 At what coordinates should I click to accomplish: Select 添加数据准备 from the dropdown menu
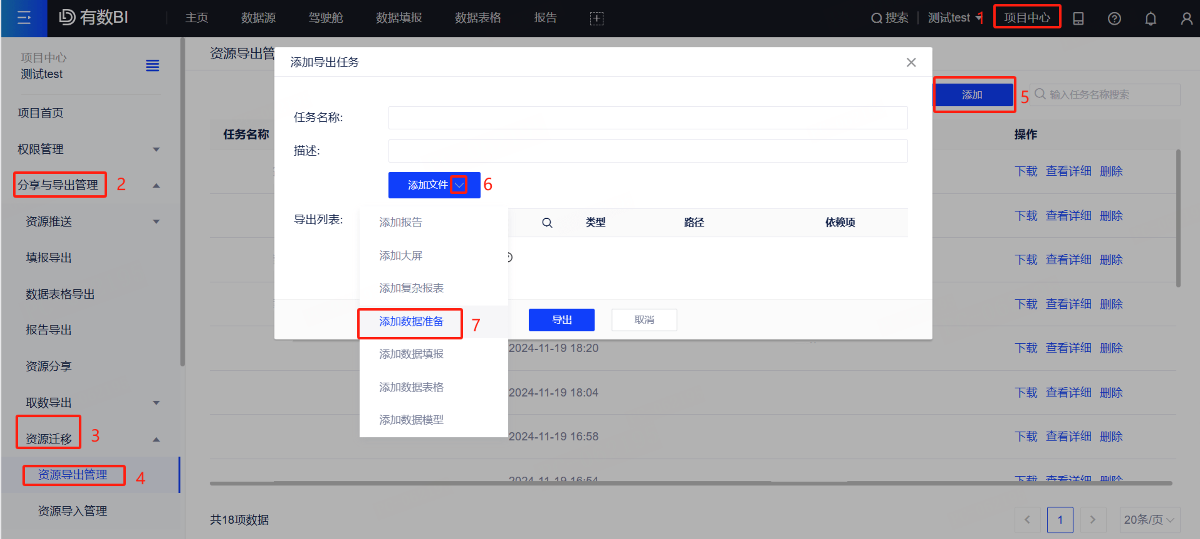(411, 322)
